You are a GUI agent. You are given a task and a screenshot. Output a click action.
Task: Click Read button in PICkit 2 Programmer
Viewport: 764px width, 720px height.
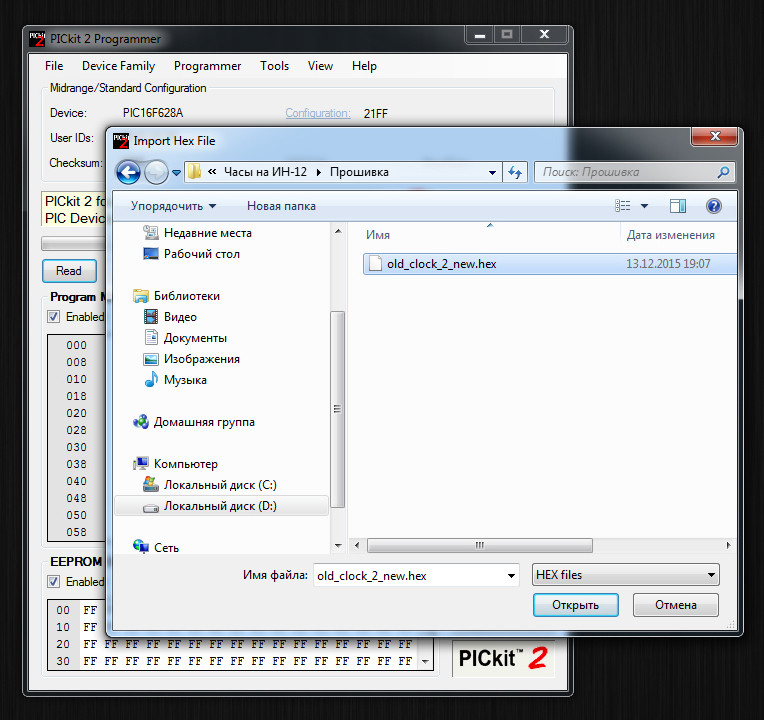69,271
